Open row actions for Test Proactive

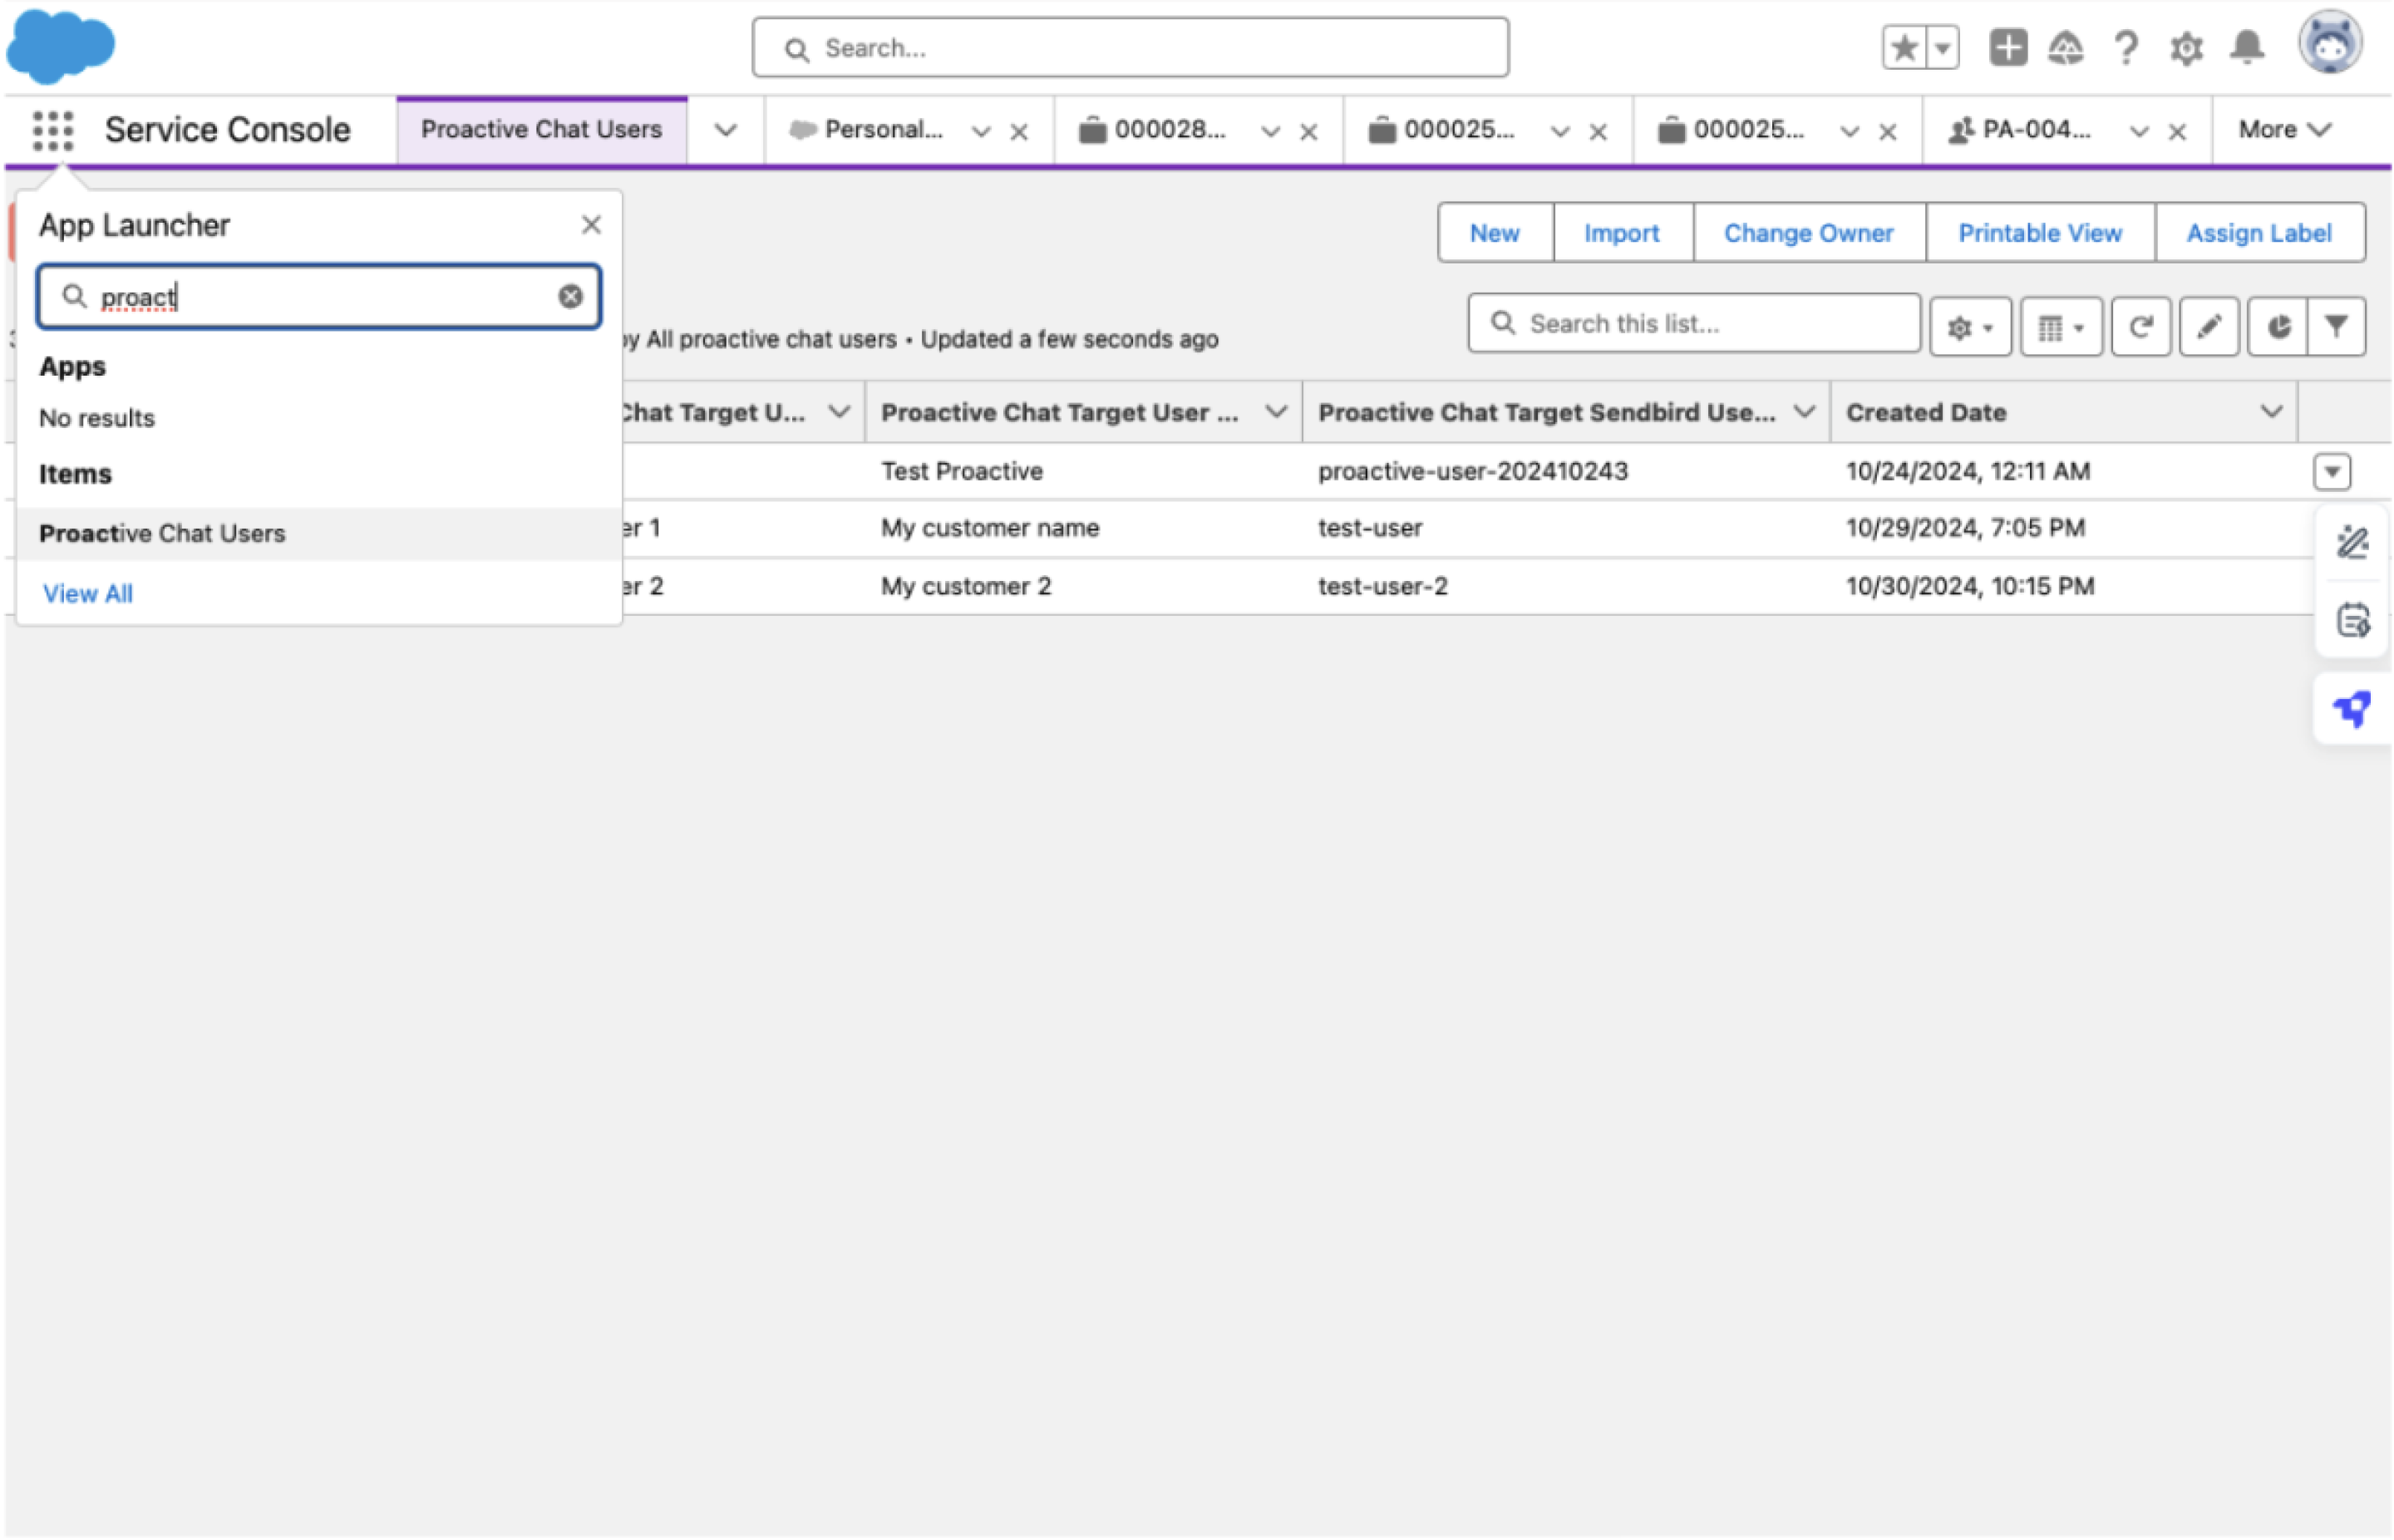pos(2332,472)
